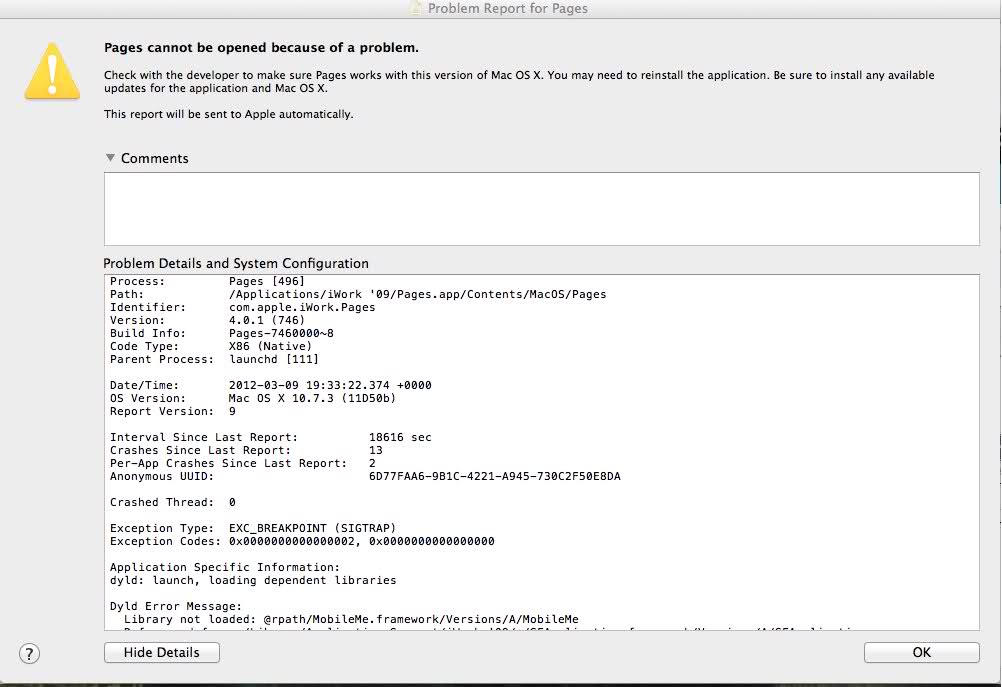
Task: Click Parent Process 'launchd [111]'
Action: click(x=274, y=359)
